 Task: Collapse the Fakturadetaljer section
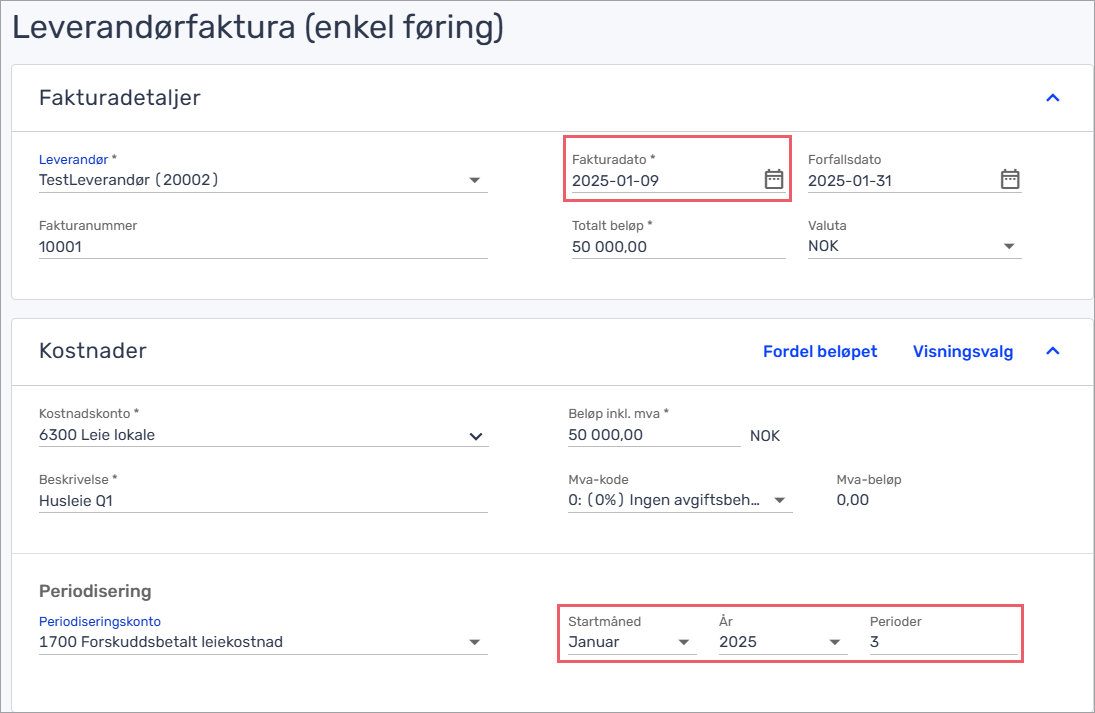click(x=1051, y=98)
